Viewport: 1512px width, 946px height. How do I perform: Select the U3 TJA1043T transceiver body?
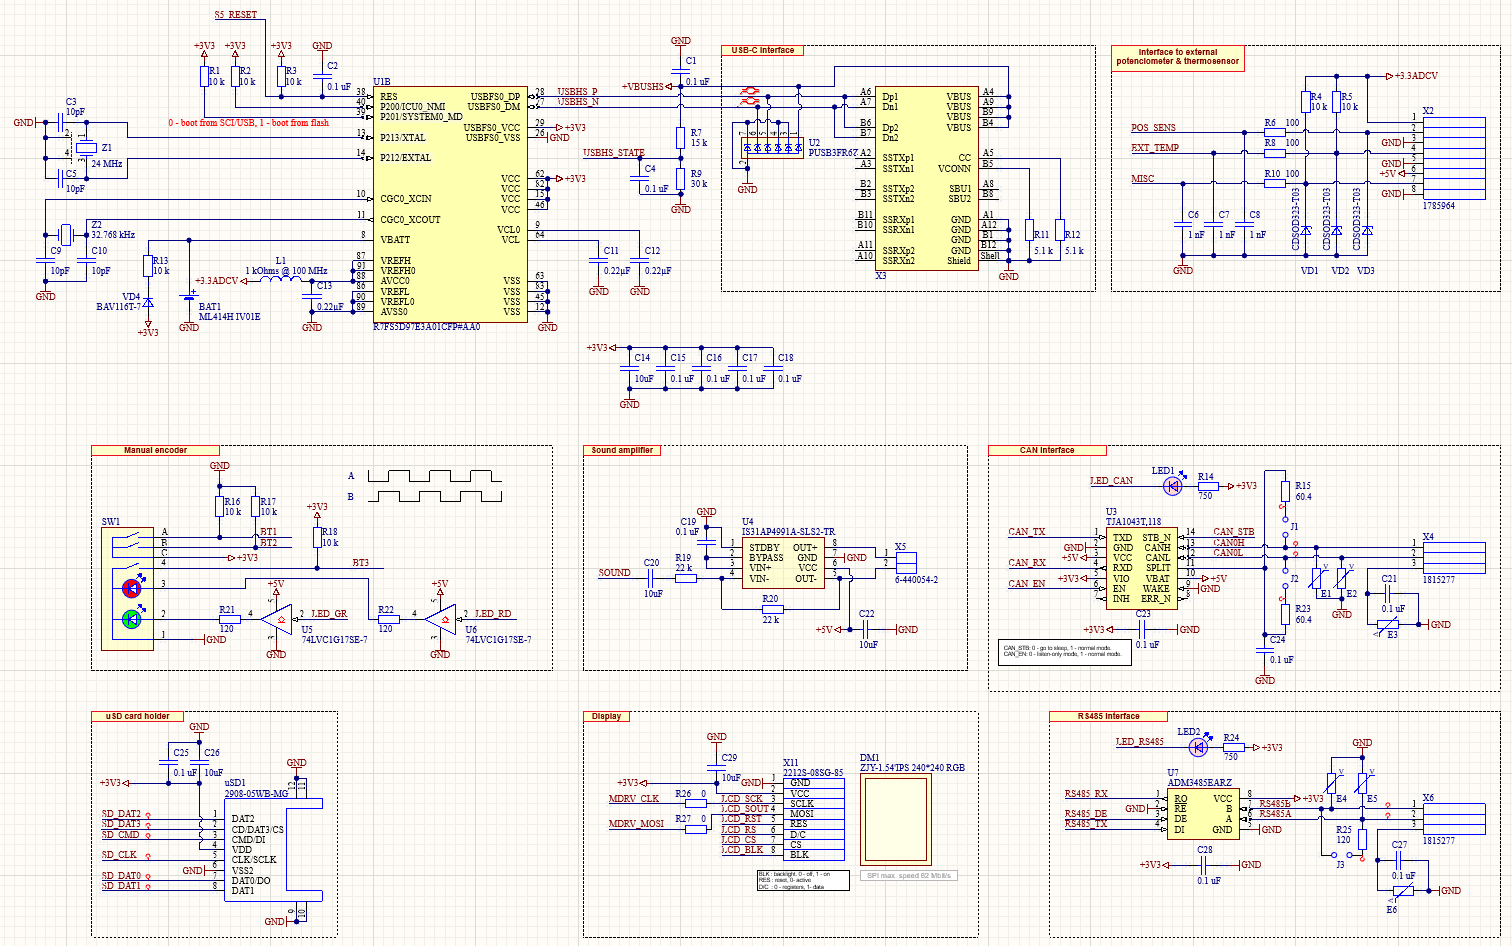pos(1141,568)
